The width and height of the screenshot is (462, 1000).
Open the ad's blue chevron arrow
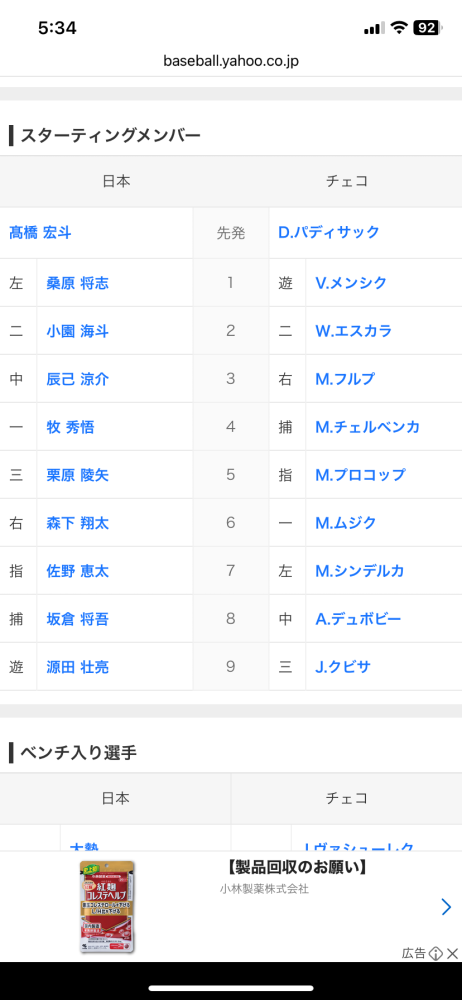(446, 907)
